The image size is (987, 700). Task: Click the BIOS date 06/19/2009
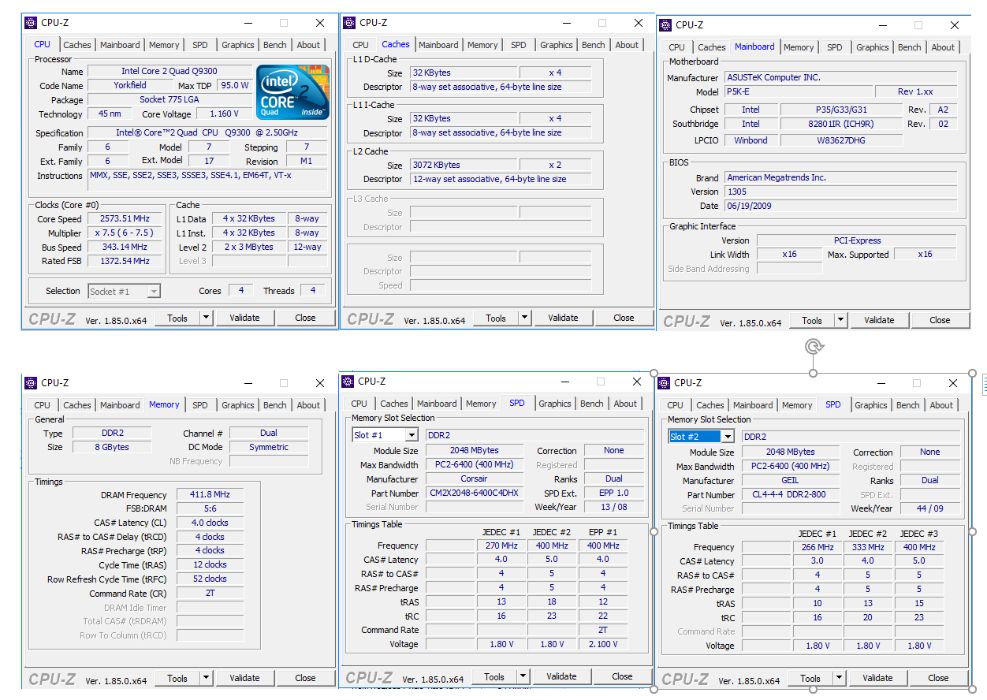841,206
